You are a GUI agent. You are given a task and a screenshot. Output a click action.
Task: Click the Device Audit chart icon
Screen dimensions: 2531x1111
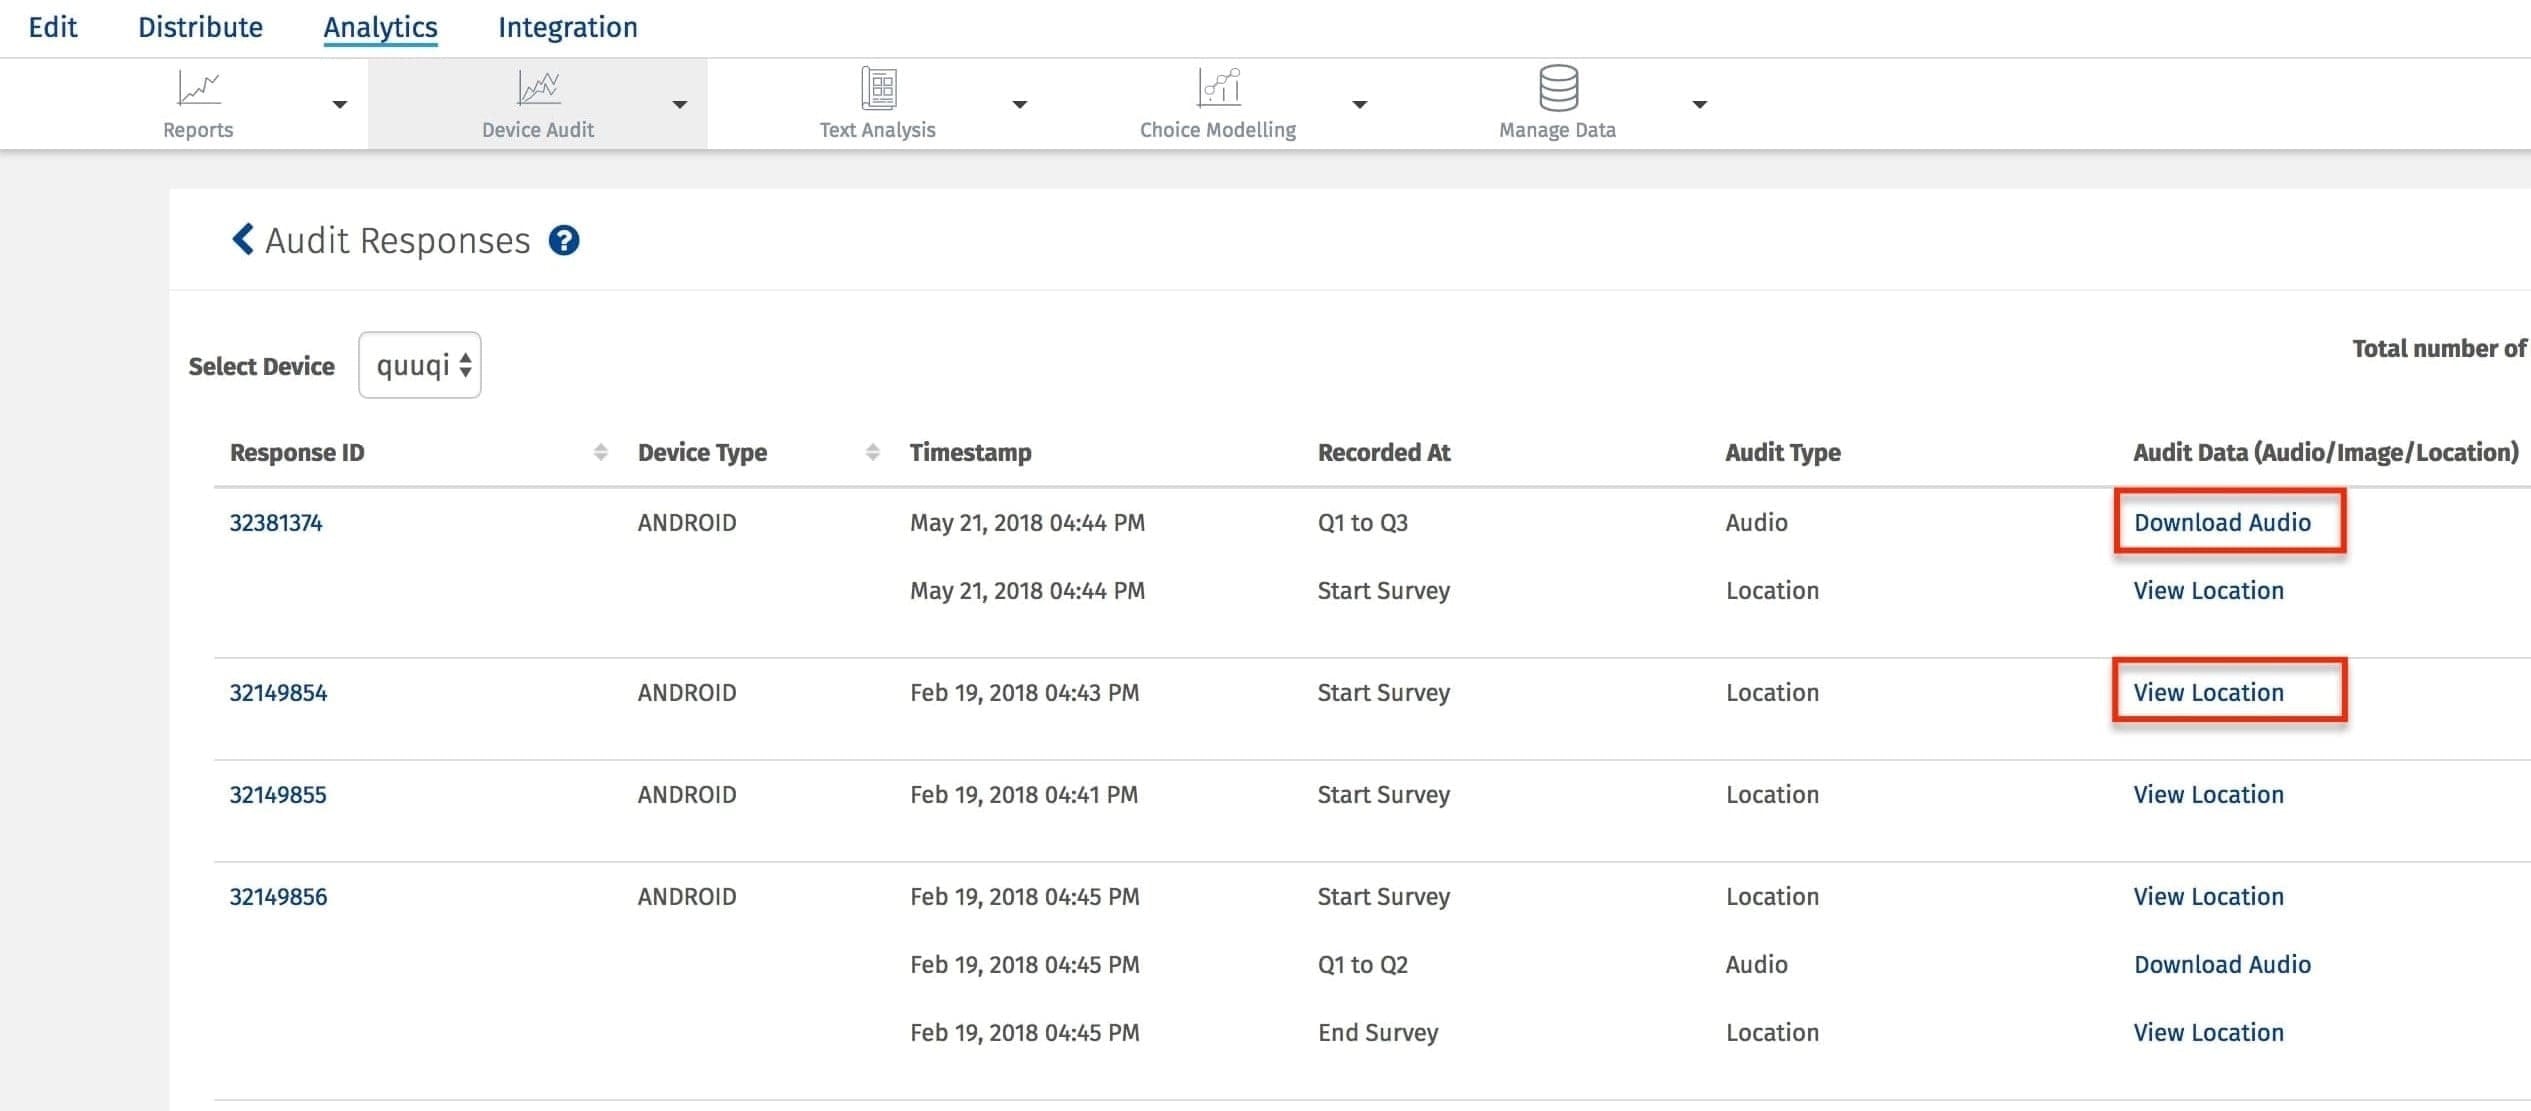point(538,88)
